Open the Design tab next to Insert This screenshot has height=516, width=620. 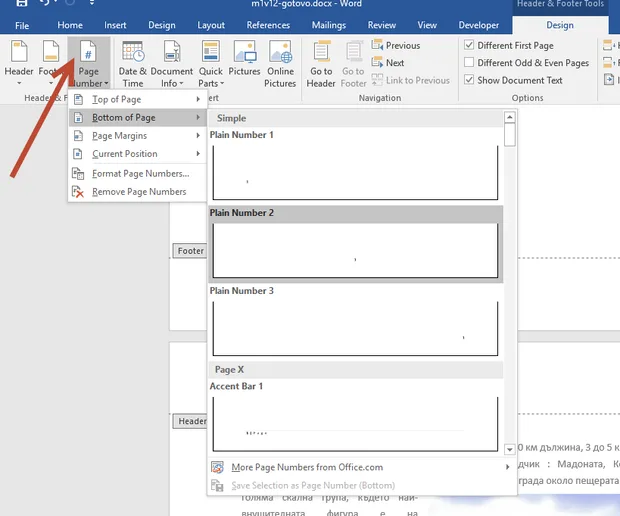point(162,25)
